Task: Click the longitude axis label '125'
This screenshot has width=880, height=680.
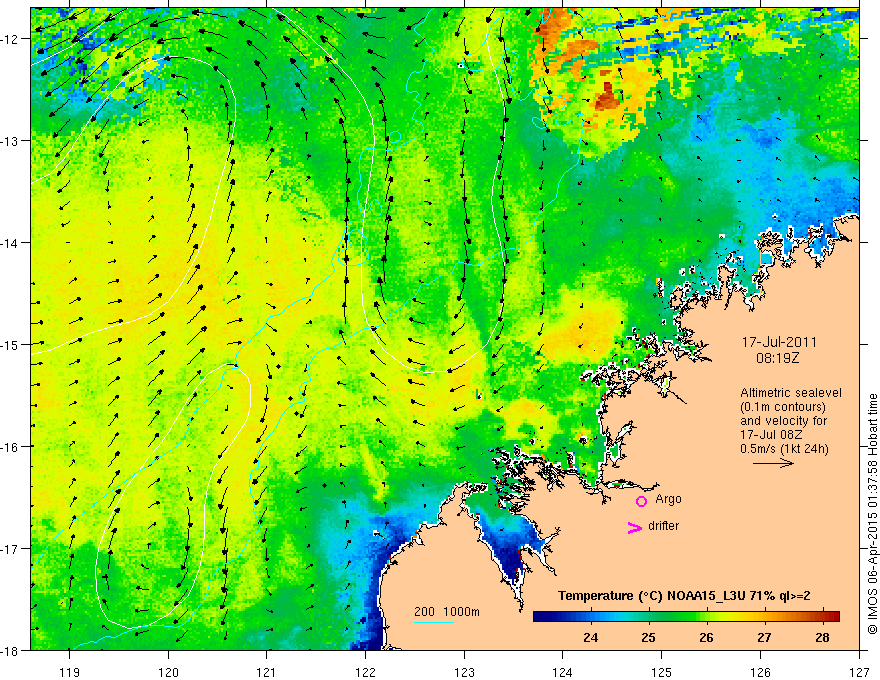Action: (x=662, y=672)
